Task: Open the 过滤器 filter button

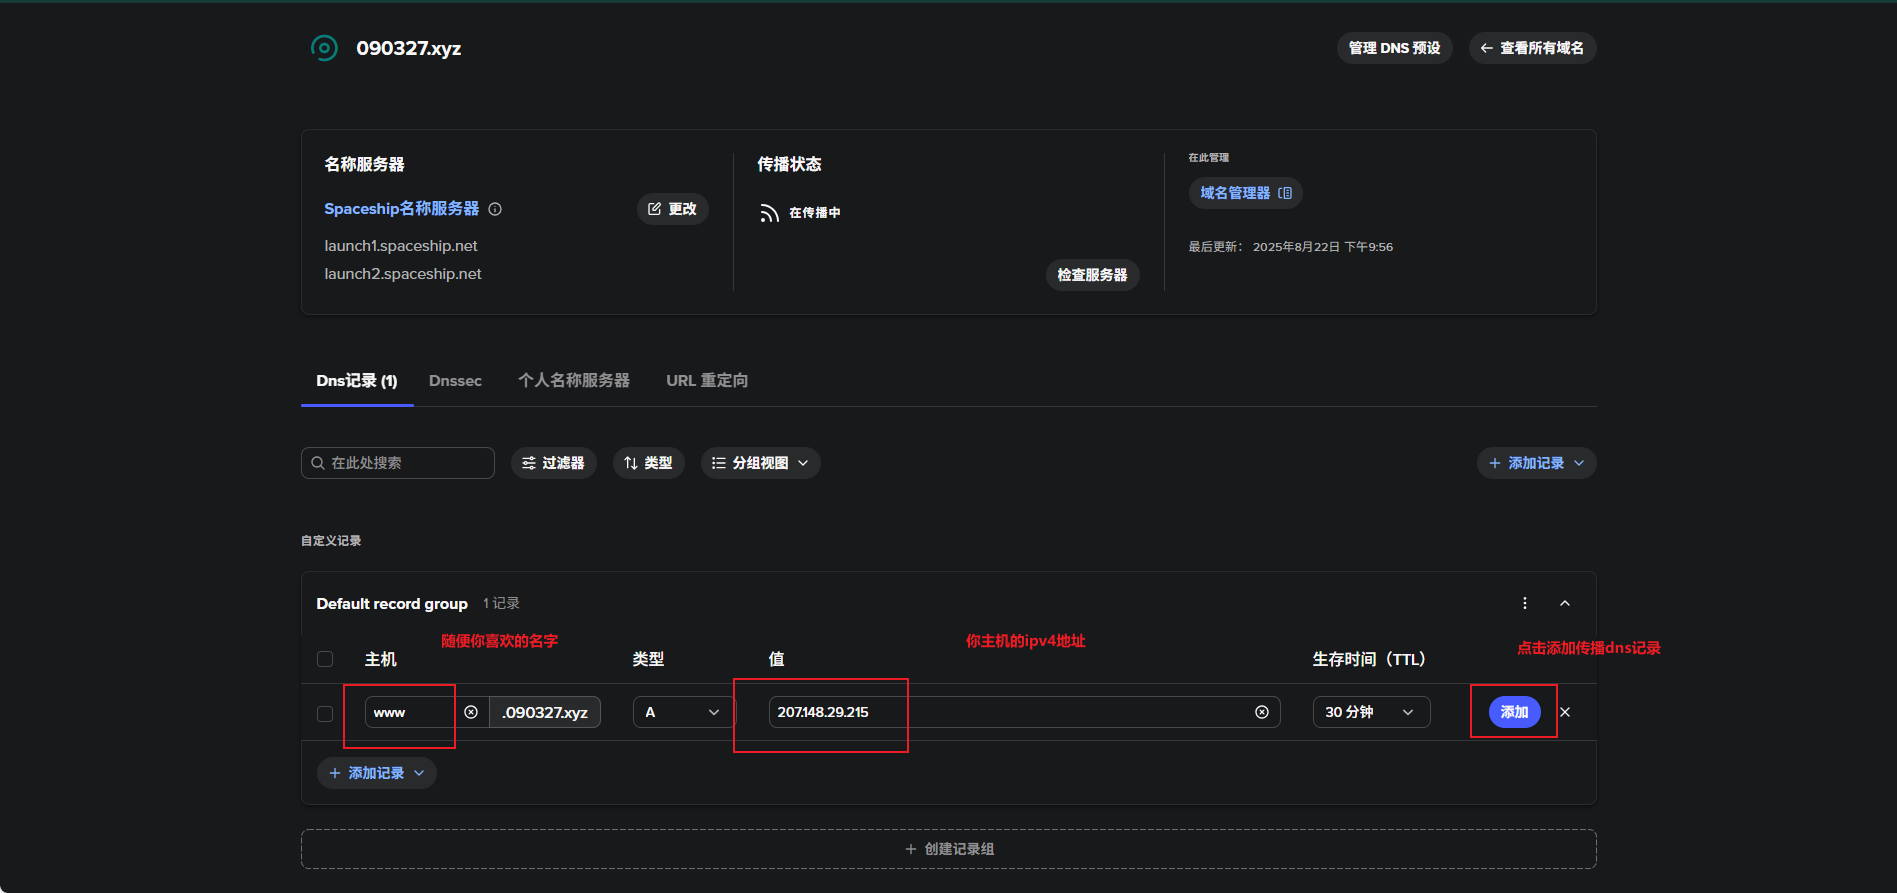Action: pyautogui.click(x=553, y=463)
